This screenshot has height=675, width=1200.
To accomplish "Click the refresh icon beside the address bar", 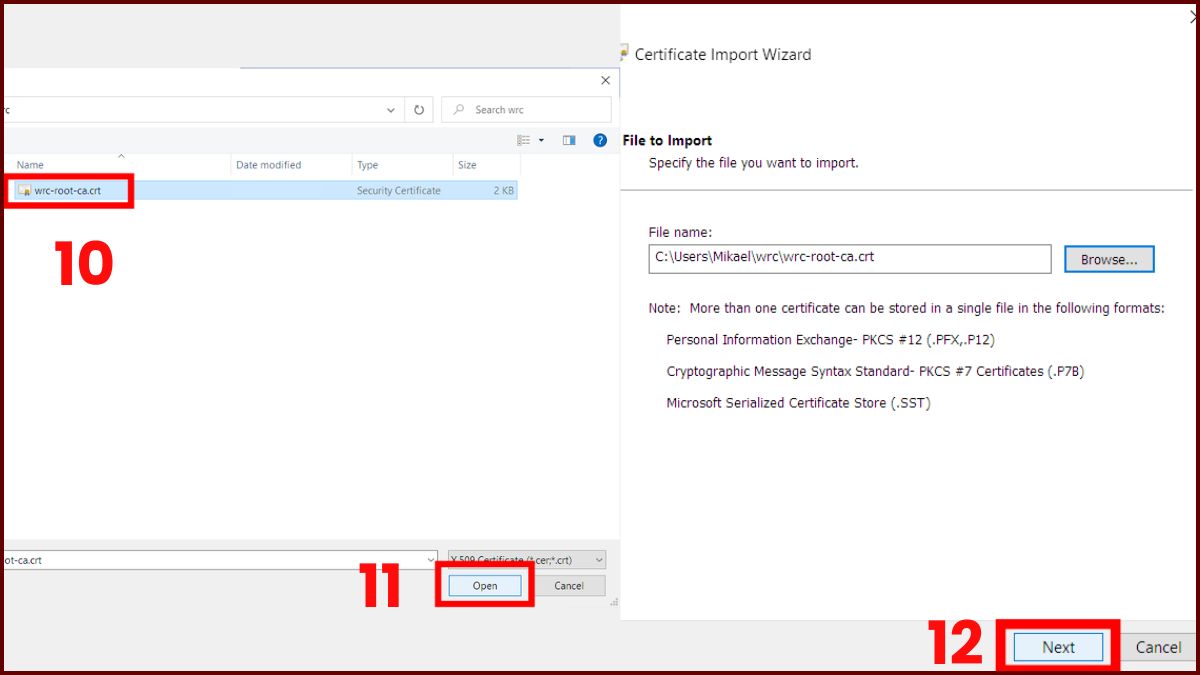I will tap(418, 109).
